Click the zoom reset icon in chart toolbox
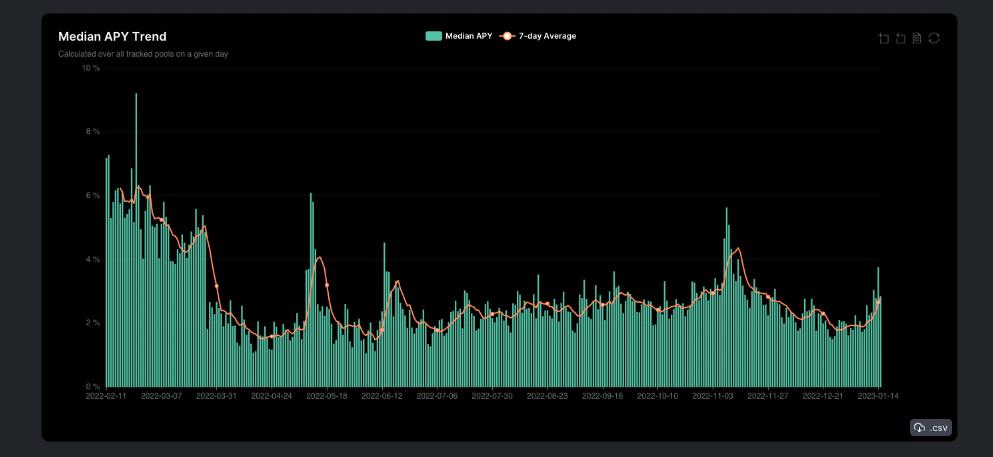Image resolution: width=993 pixels, height=457 pixels. pos(900,38)
